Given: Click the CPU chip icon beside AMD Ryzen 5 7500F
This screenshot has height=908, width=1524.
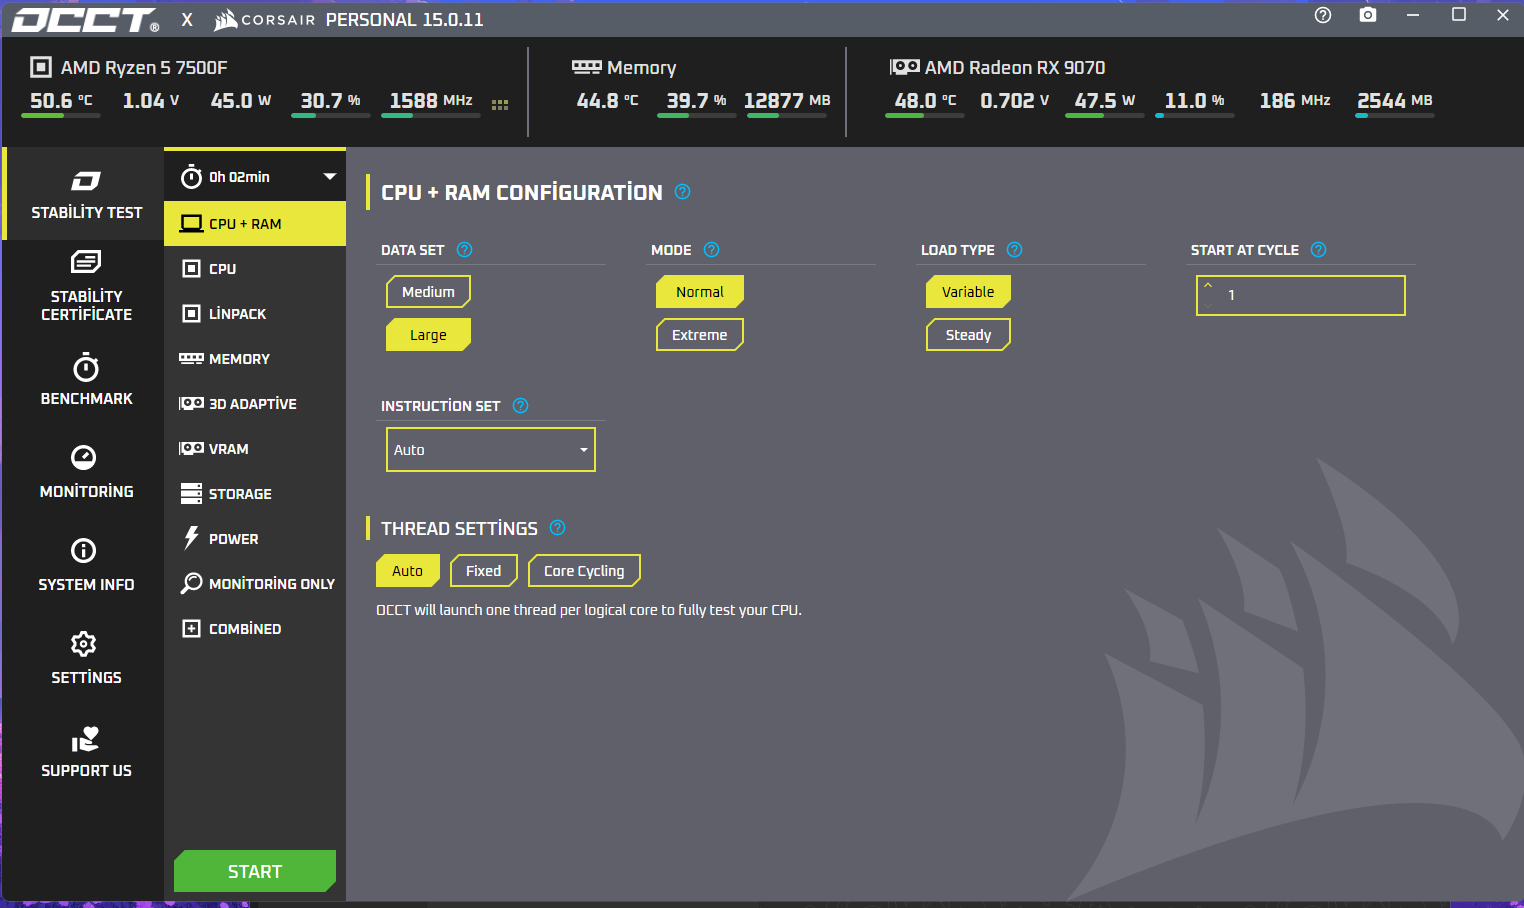Looking at the screenshot, I should pyautogui.click(x=41, y=67).
